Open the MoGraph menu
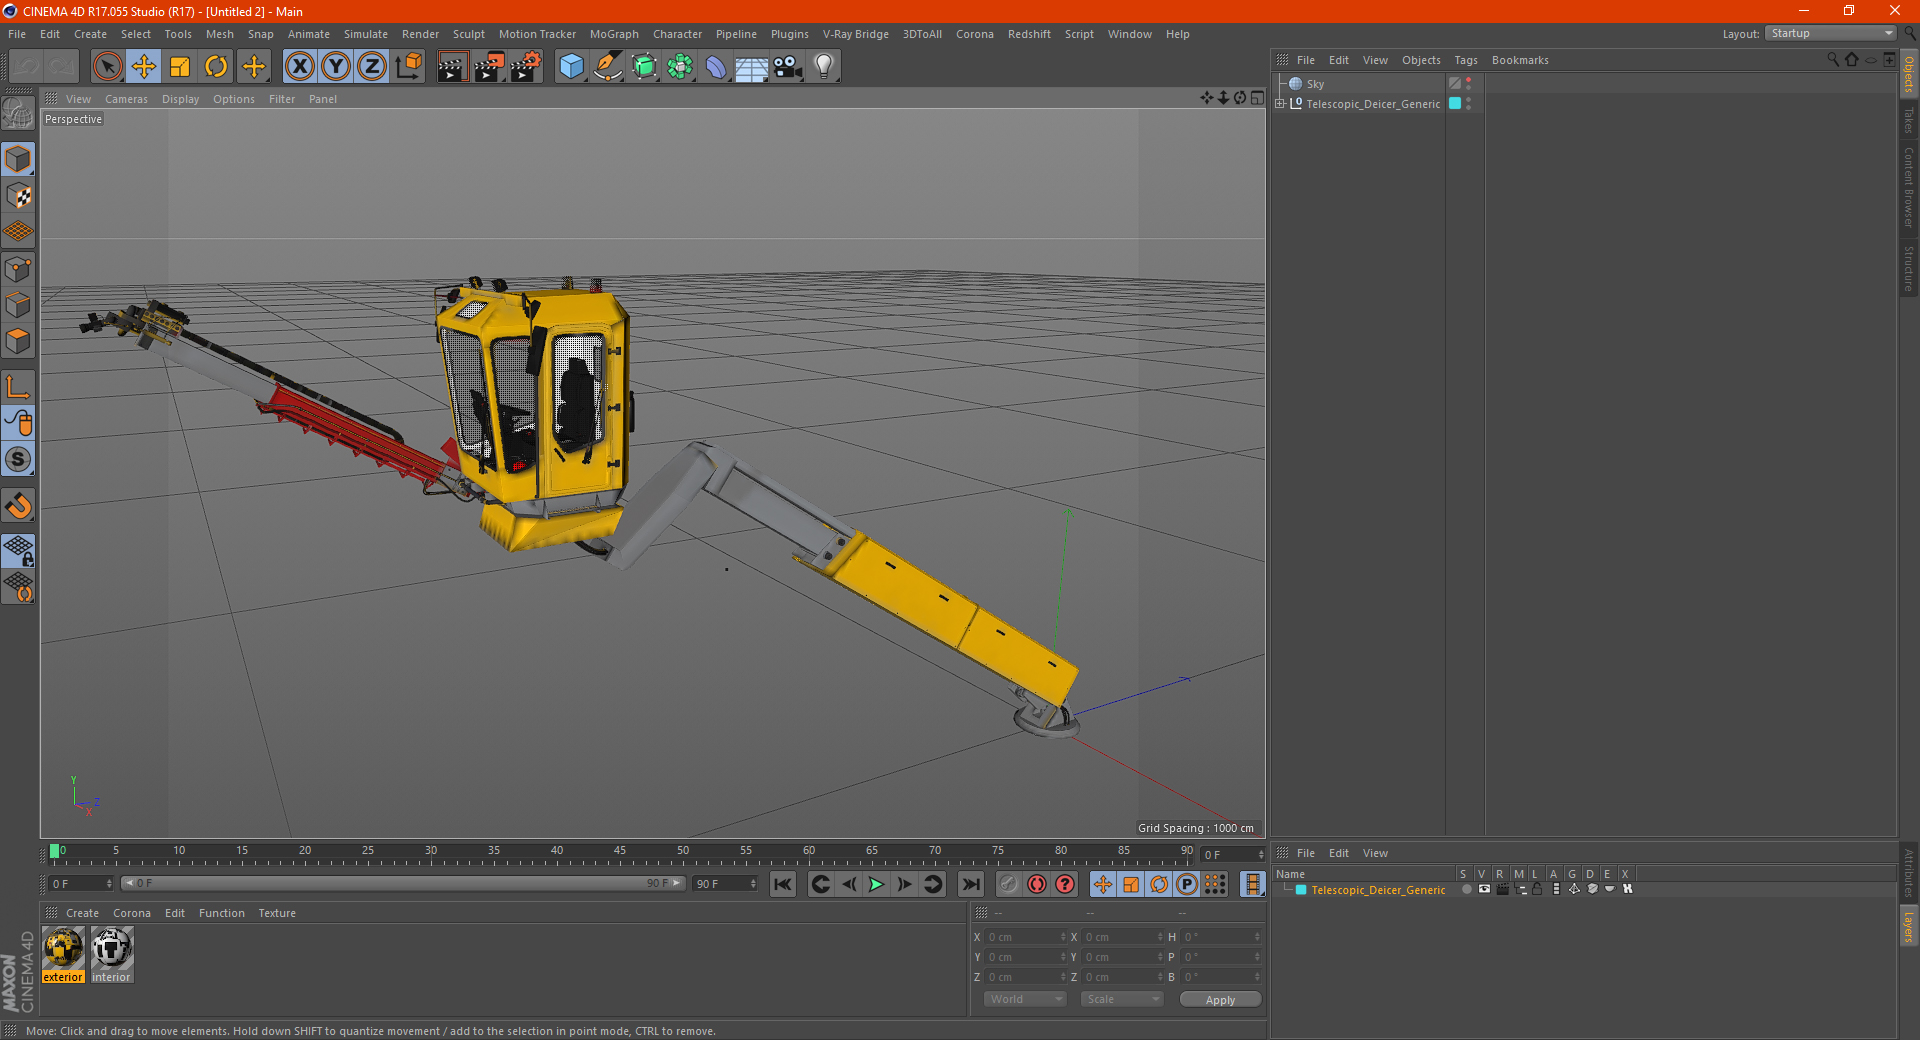 tap(614, 34)
